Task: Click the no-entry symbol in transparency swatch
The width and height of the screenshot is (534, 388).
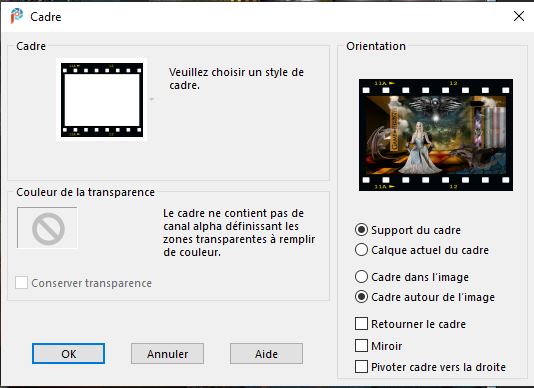Action: pos(48,229)
